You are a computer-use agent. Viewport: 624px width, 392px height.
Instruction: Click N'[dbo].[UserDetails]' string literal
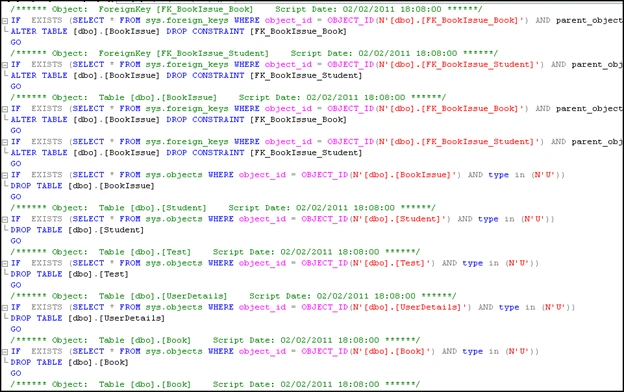tap(410, 308)
